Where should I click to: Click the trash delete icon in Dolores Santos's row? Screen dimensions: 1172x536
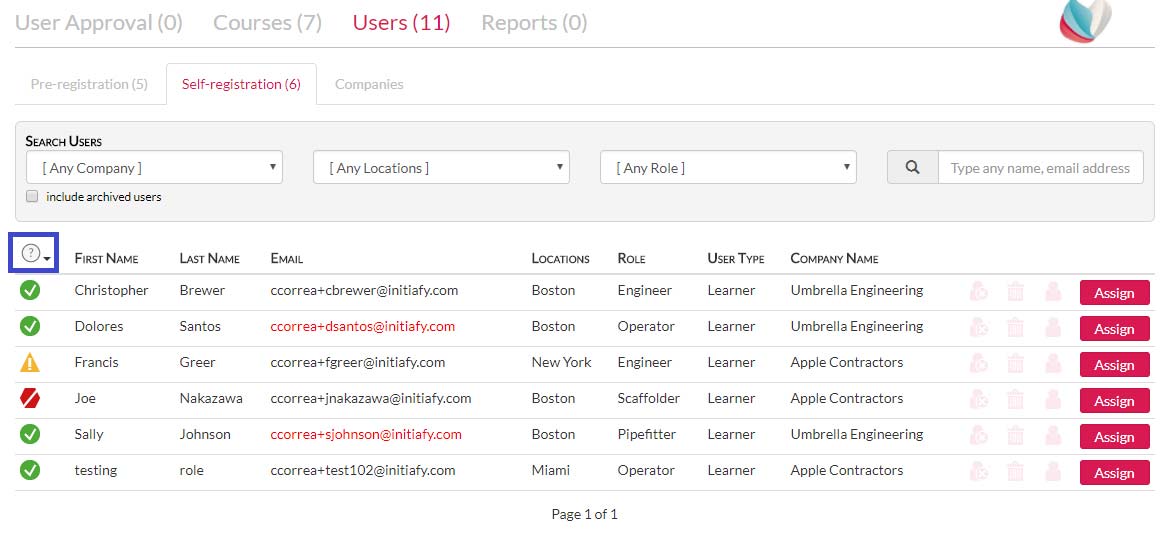(x=1015, y=327)
